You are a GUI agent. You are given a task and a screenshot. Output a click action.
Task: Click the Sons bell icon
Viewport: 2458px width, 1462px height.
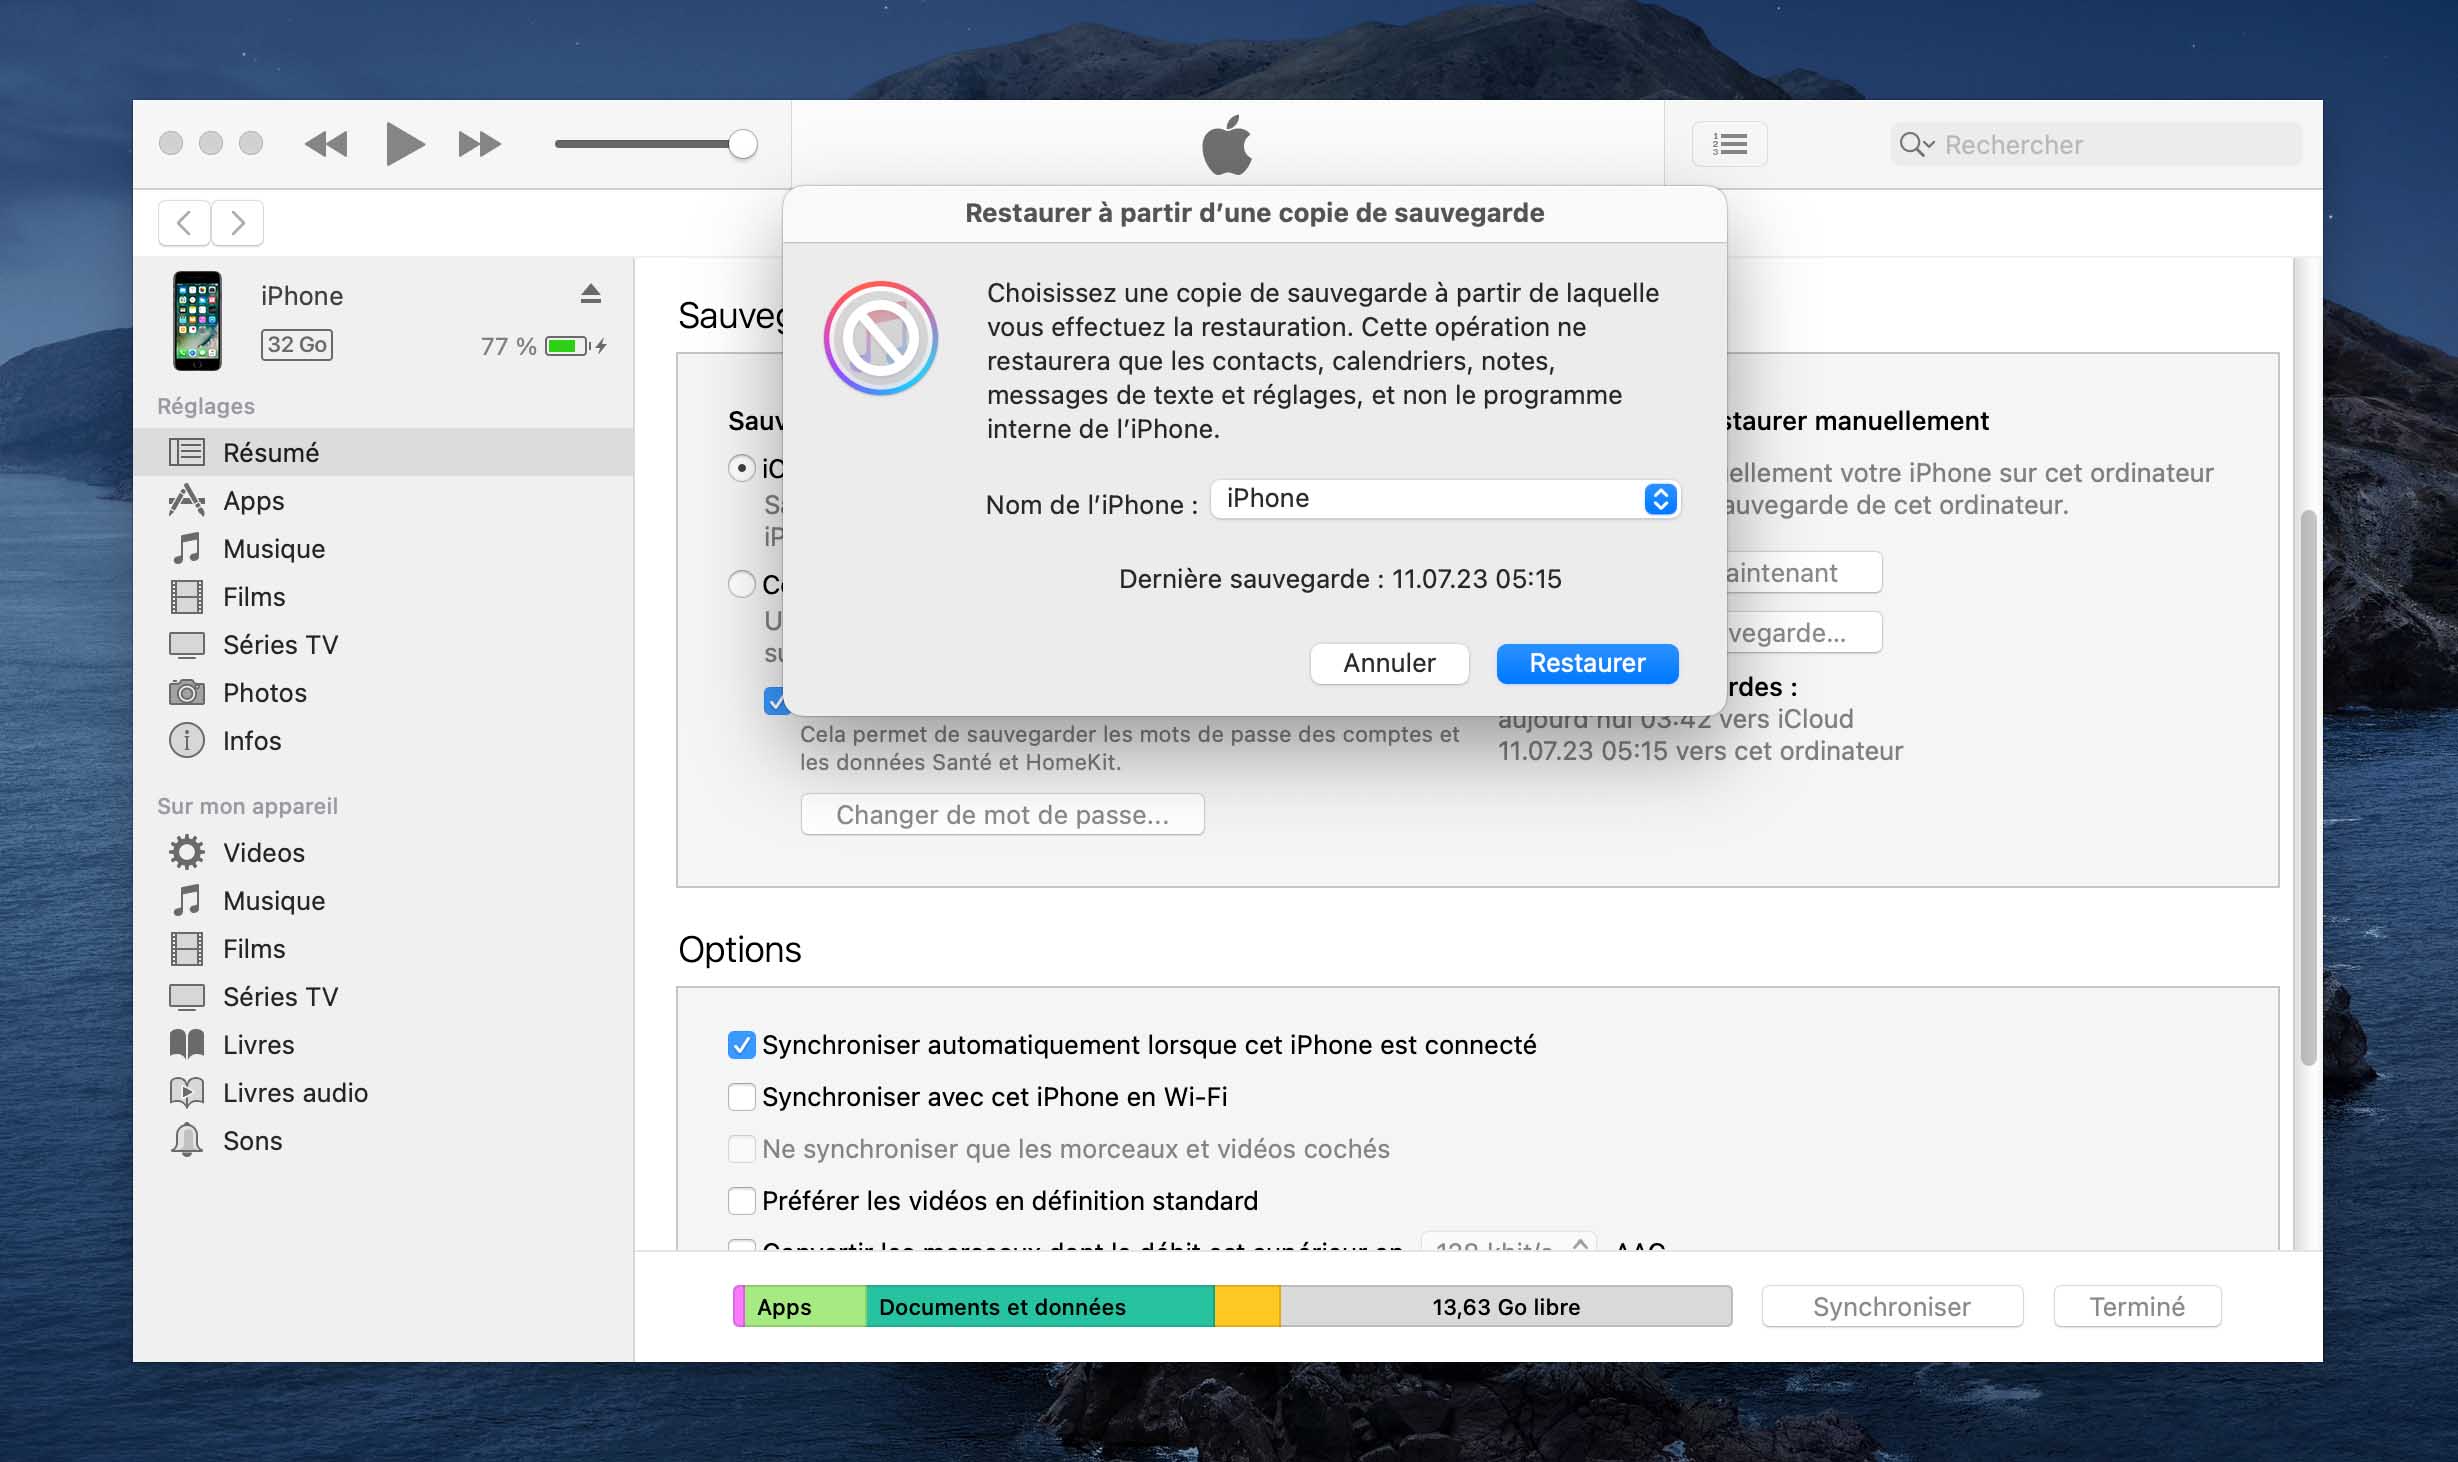(x=187, y=1140)
